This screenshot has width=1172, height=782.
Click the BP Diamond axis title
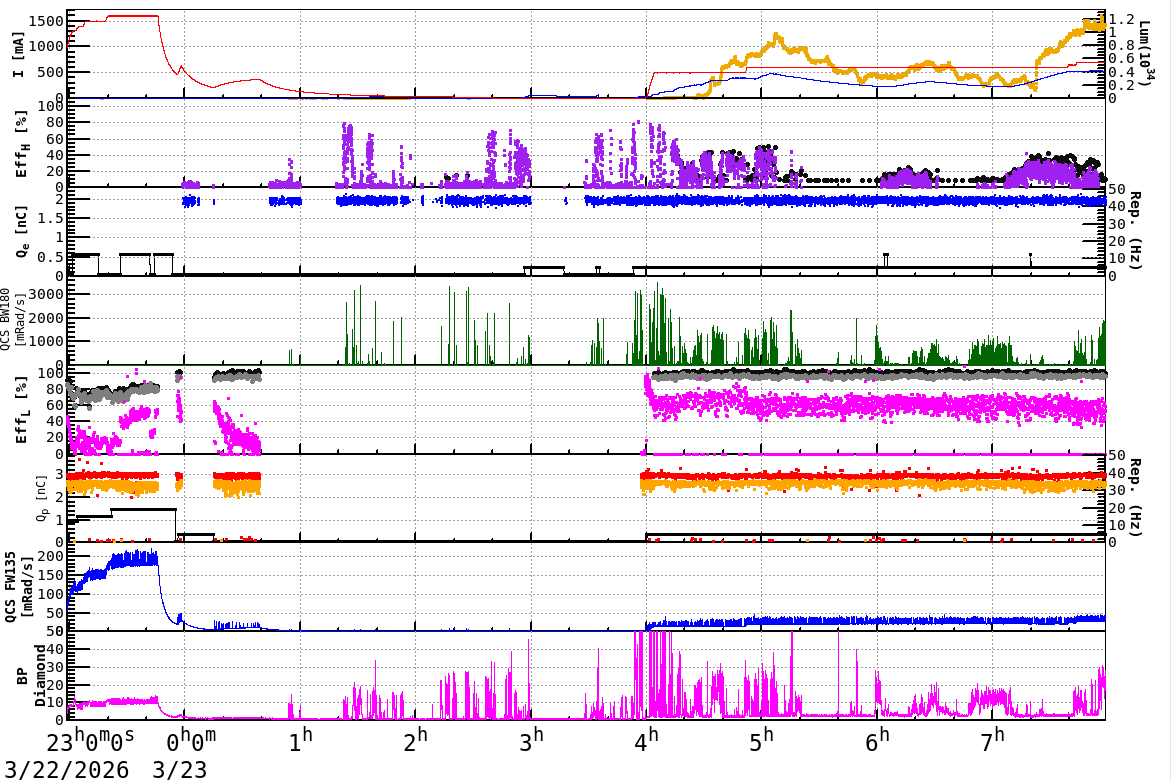pyautogui.click(x=32, y=675)
